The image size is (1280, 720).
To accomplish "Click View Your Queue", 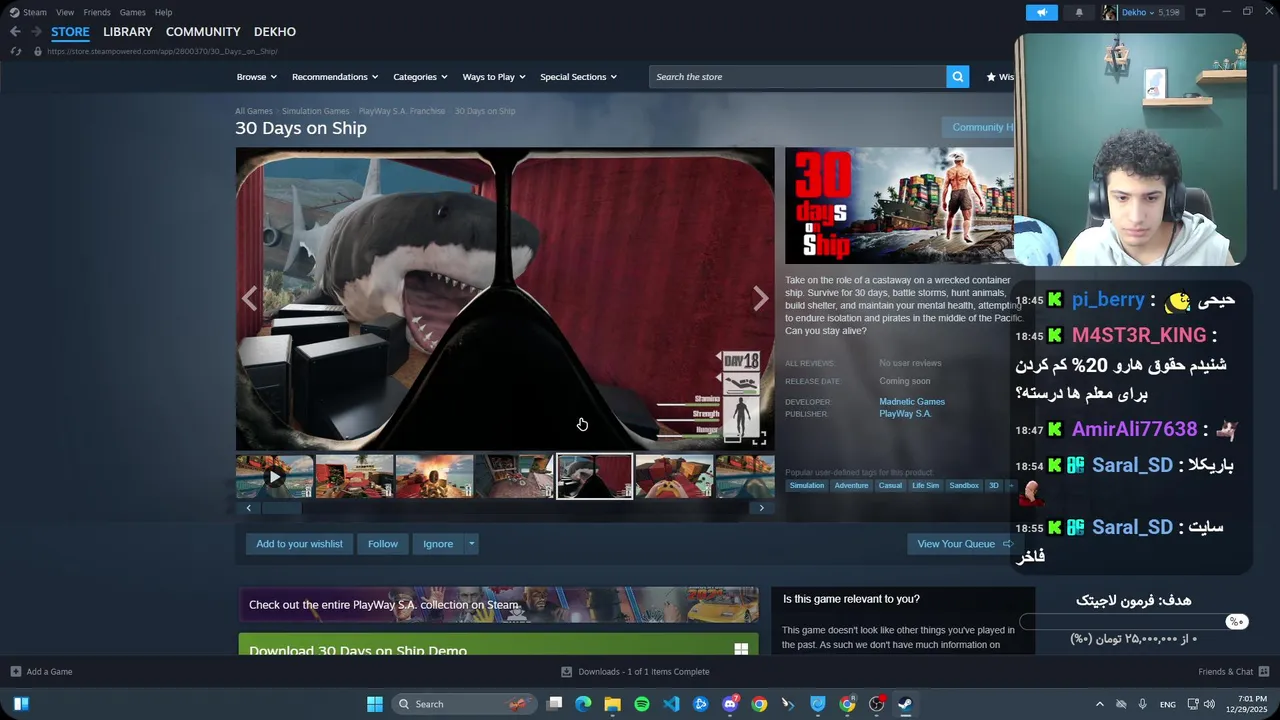I will 964,544.
